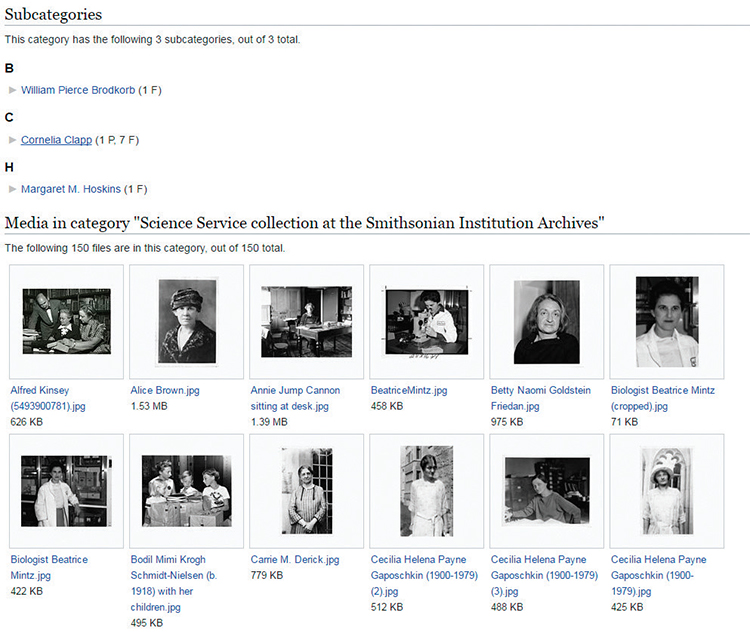Select the '1.53 MB' file size text
Image resolution: width=750 pixels, height=634 pixels.
(149, 406)
